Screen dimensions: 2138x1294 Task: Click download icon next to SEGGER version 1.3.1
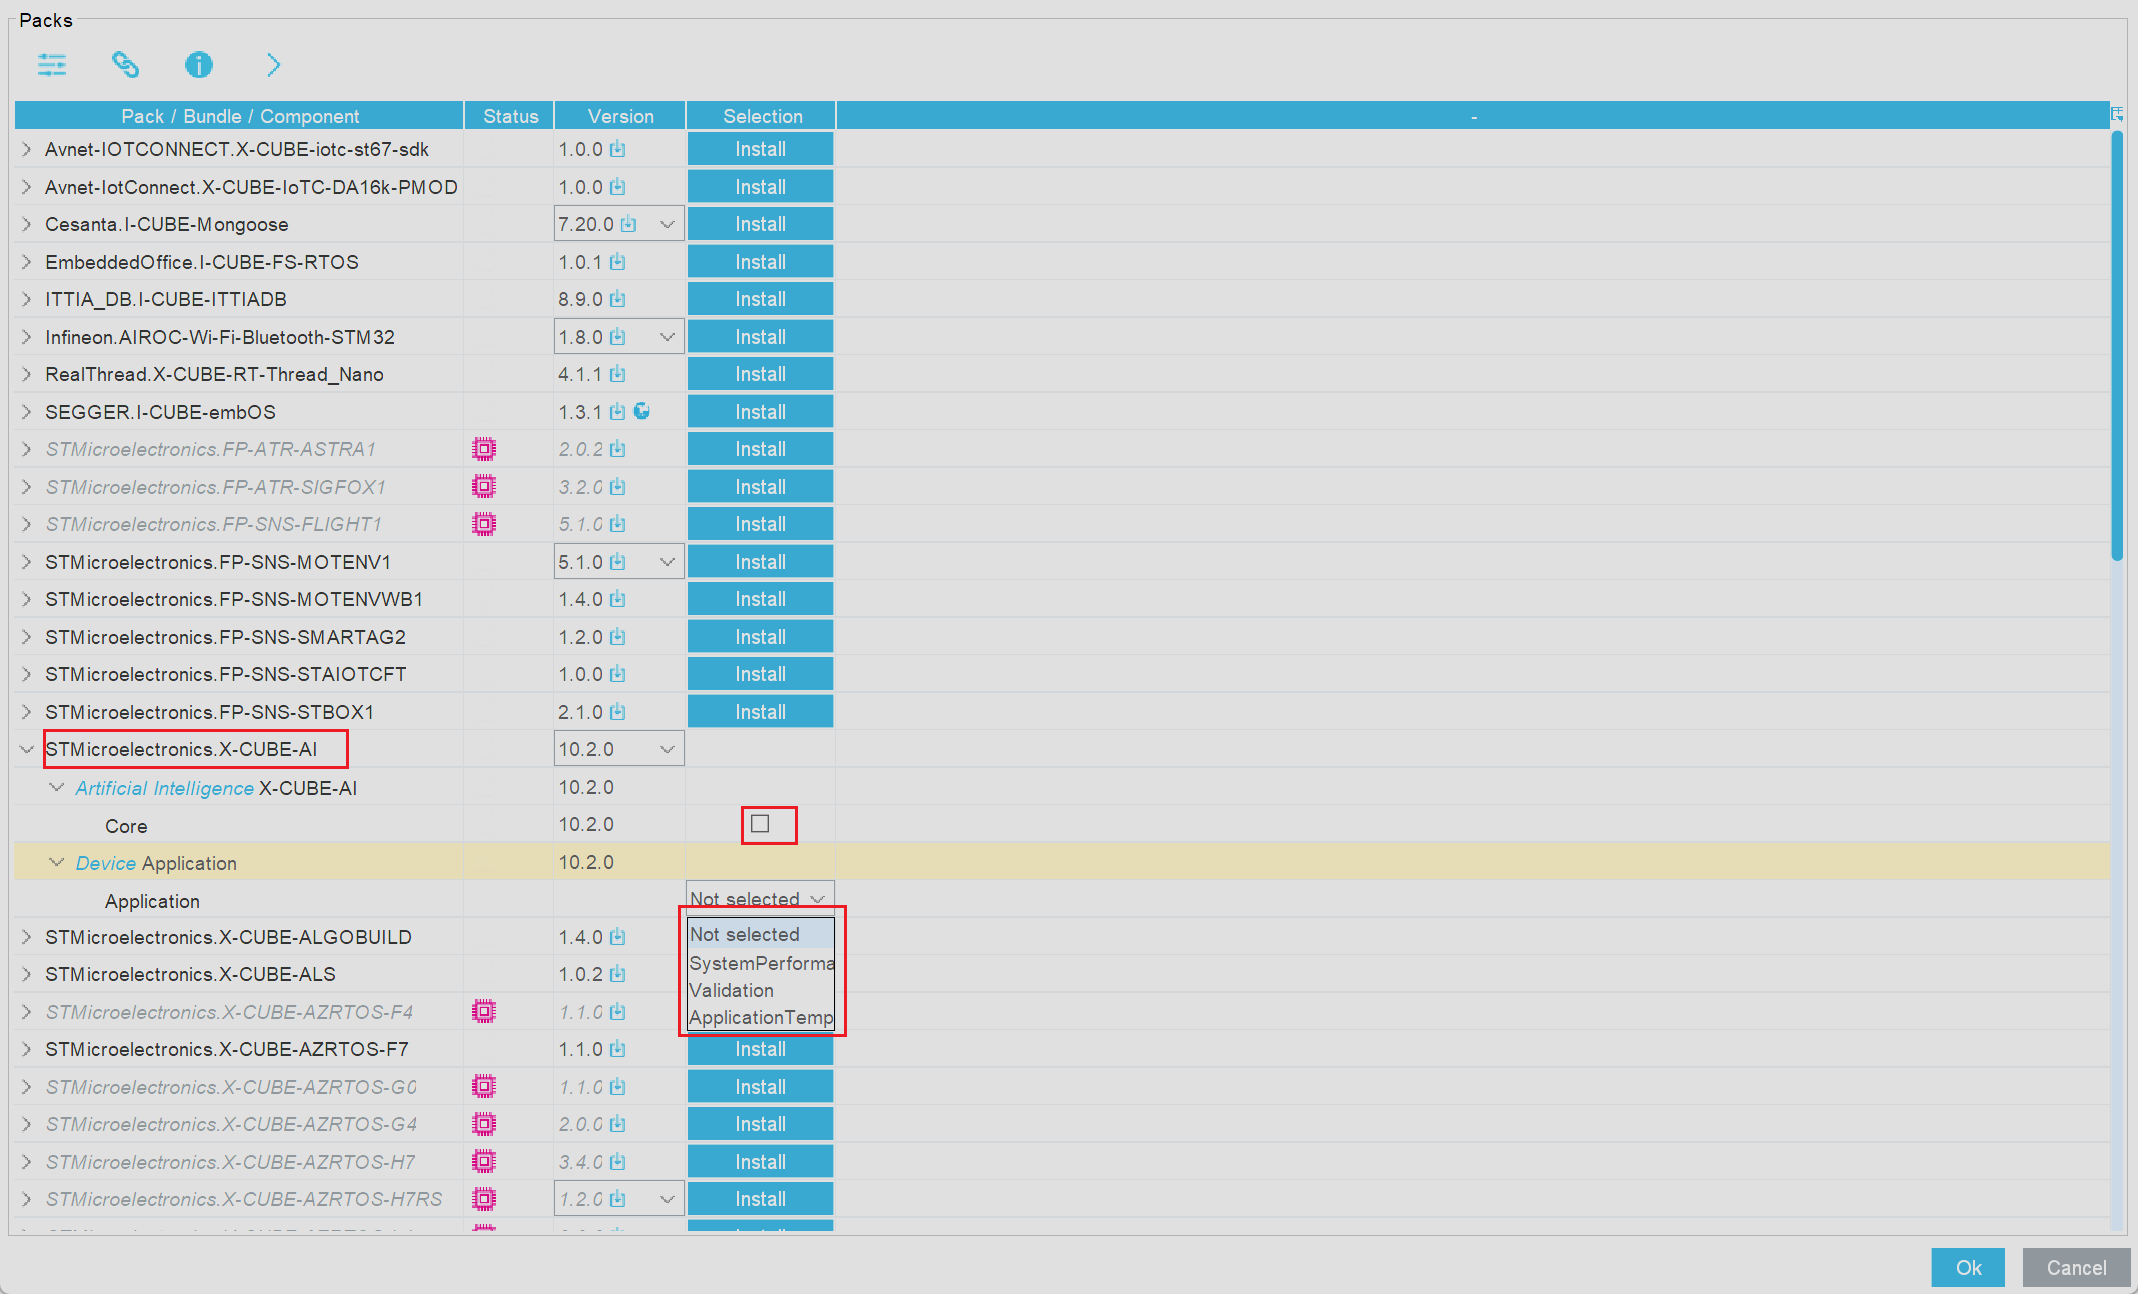(x=618, y=412)
